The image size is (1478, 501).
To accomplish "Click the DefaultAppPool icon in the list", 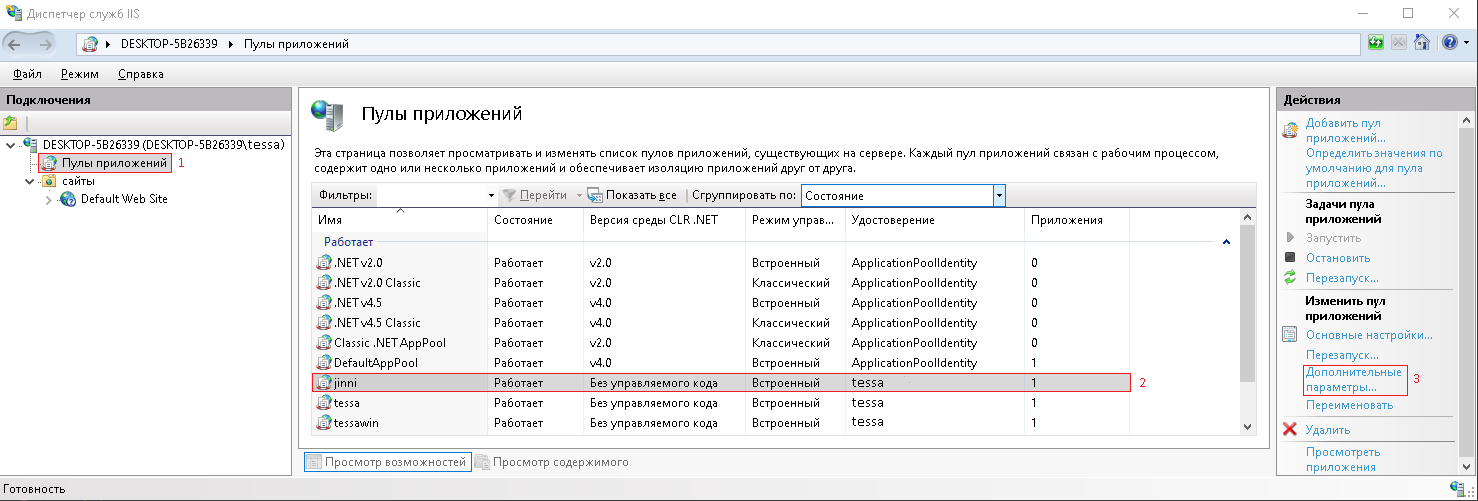I will tap(324, 363).
